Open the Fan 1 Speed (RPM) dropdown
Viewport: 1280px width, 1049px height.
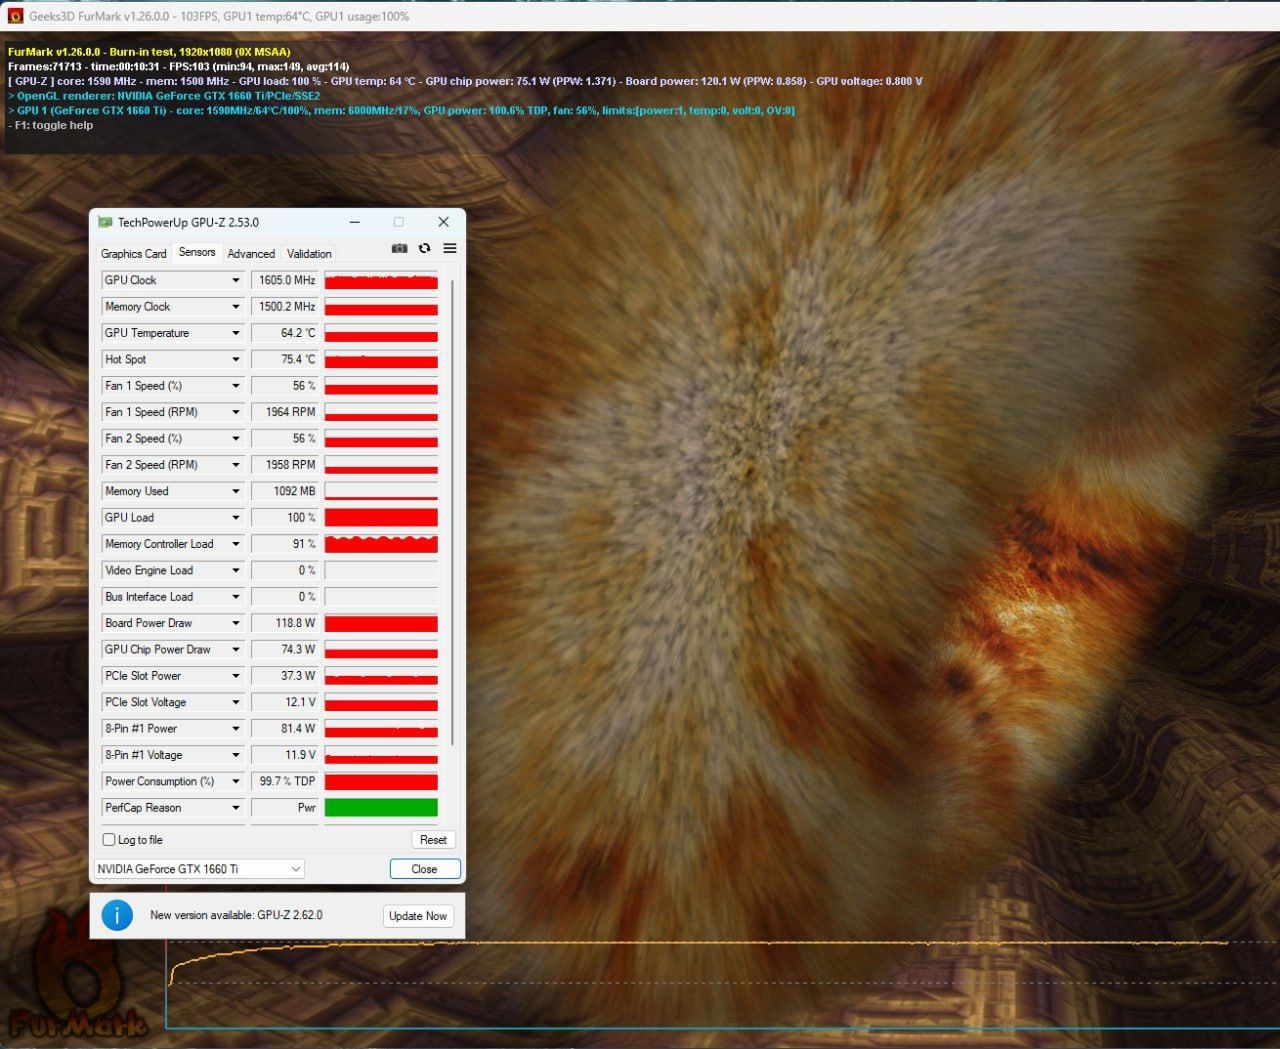[236, 412]
